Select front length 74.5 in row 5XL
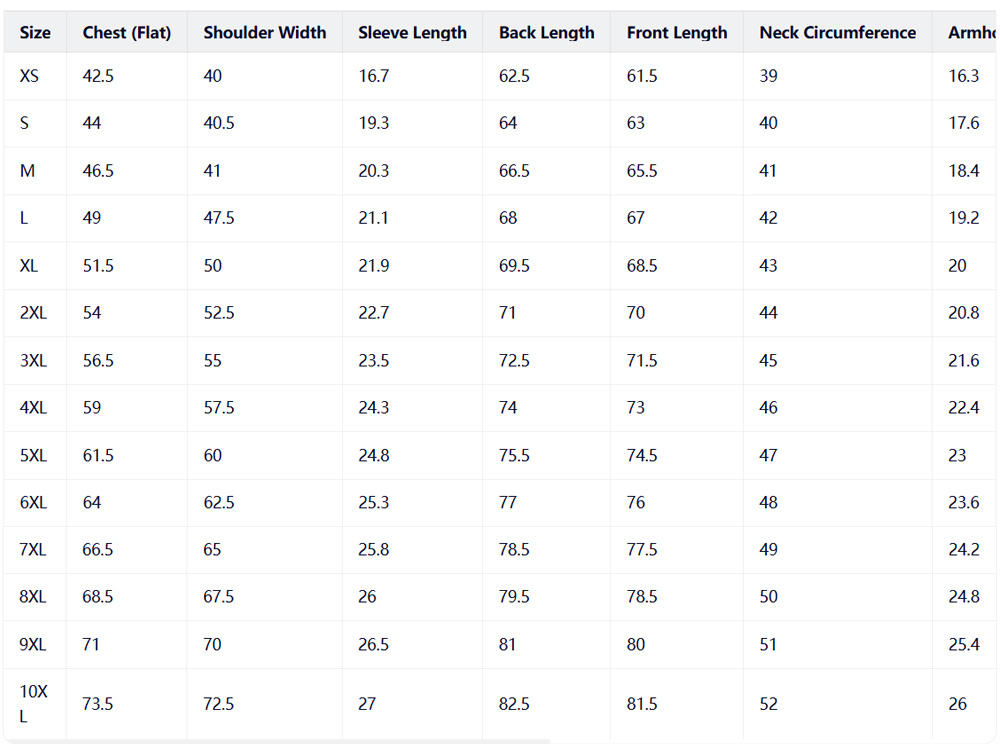 [x=642, y=455]
